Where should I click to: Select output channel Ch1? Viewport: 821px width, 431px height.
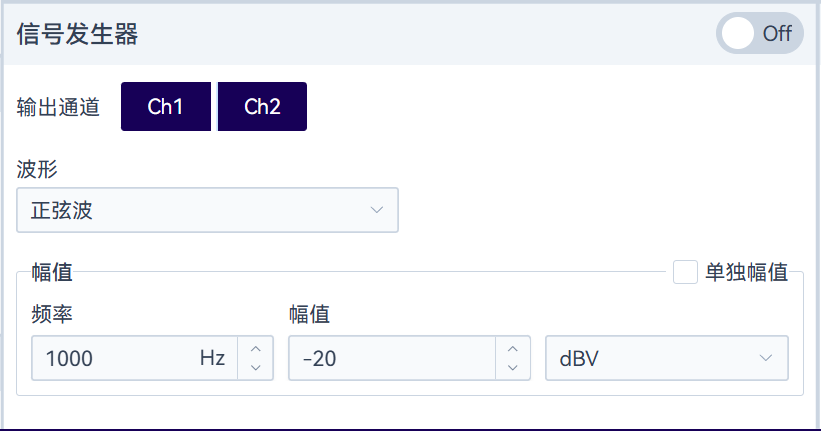pyautogui.click(x=165, y=107)
